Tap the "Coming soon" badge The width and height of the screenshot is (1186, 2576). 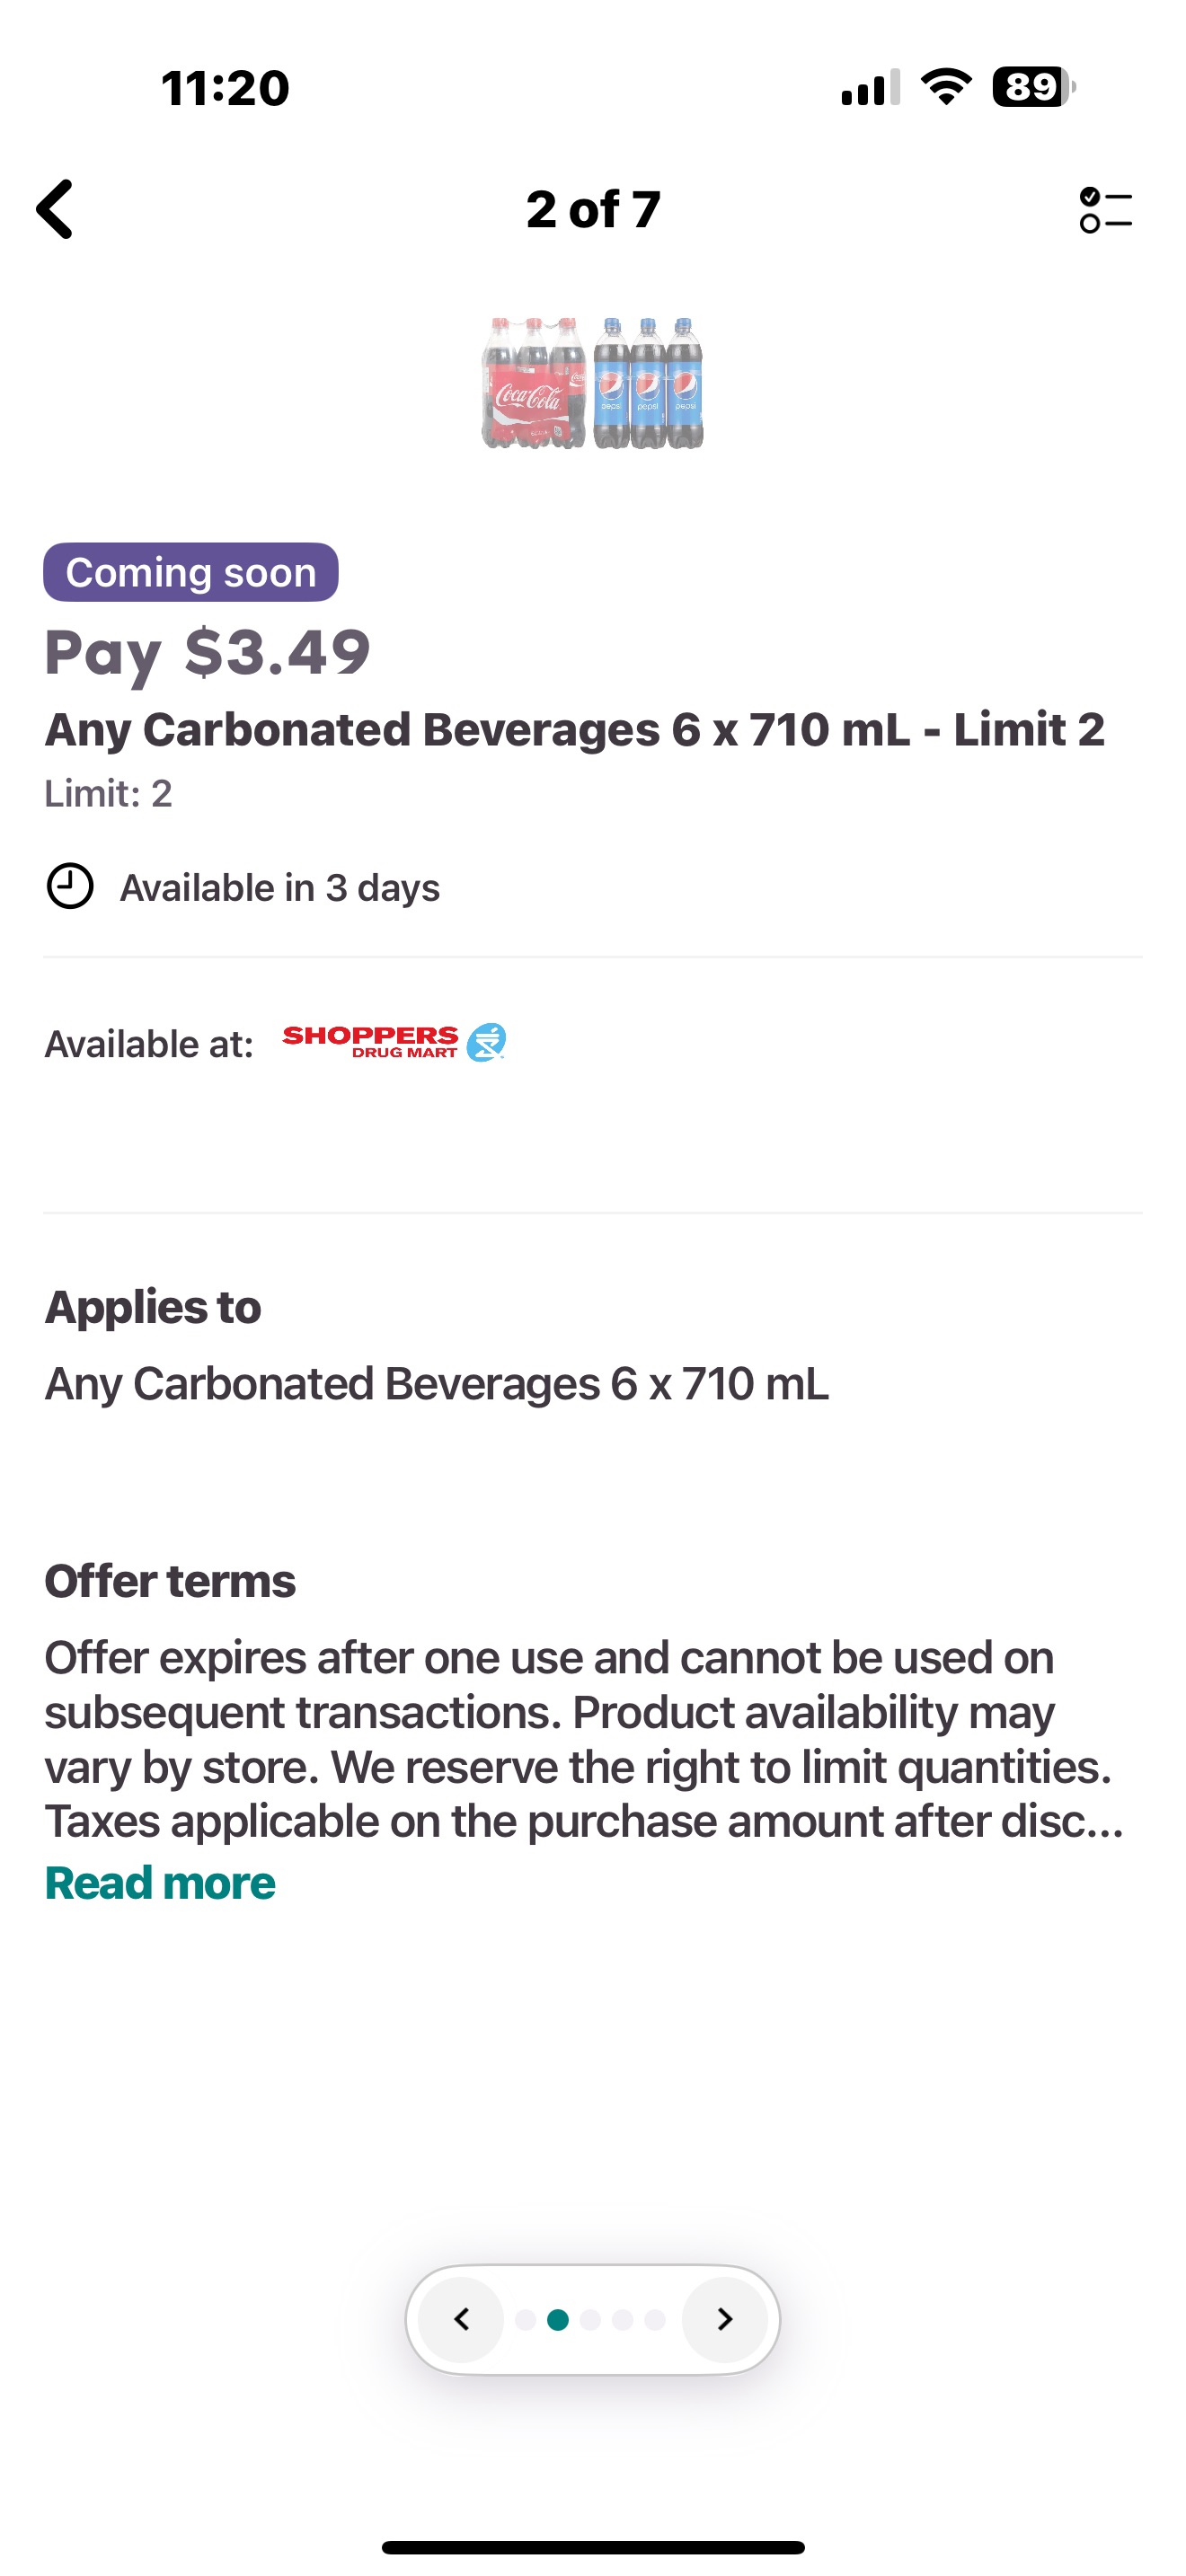(x=190, y=572)
